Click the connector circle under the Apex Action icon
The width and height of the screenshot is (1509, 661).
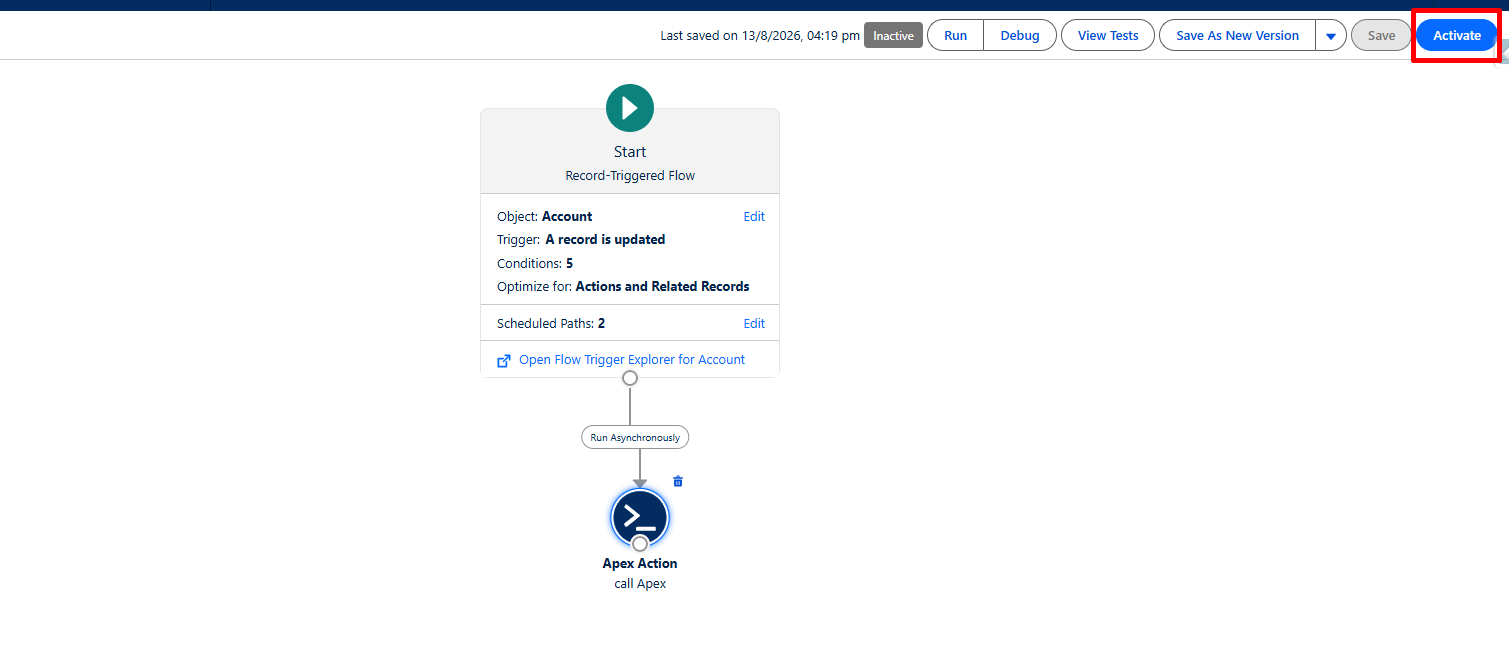[640, 544]
